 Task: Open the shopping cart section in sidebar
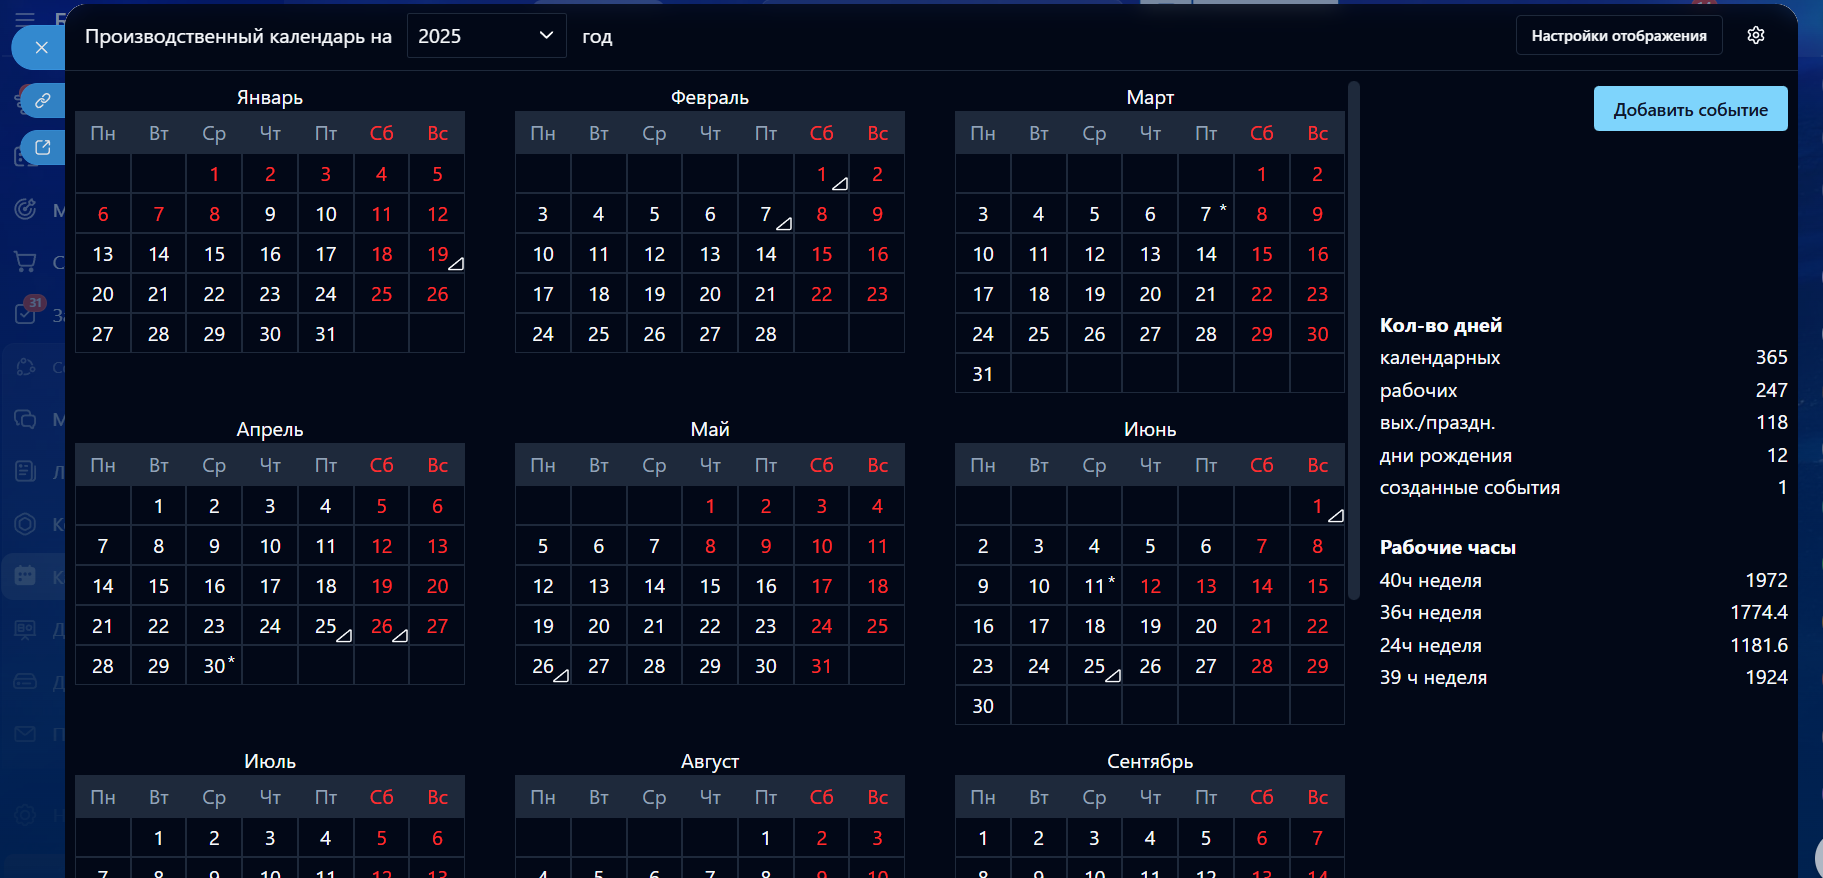click(25, 262)
